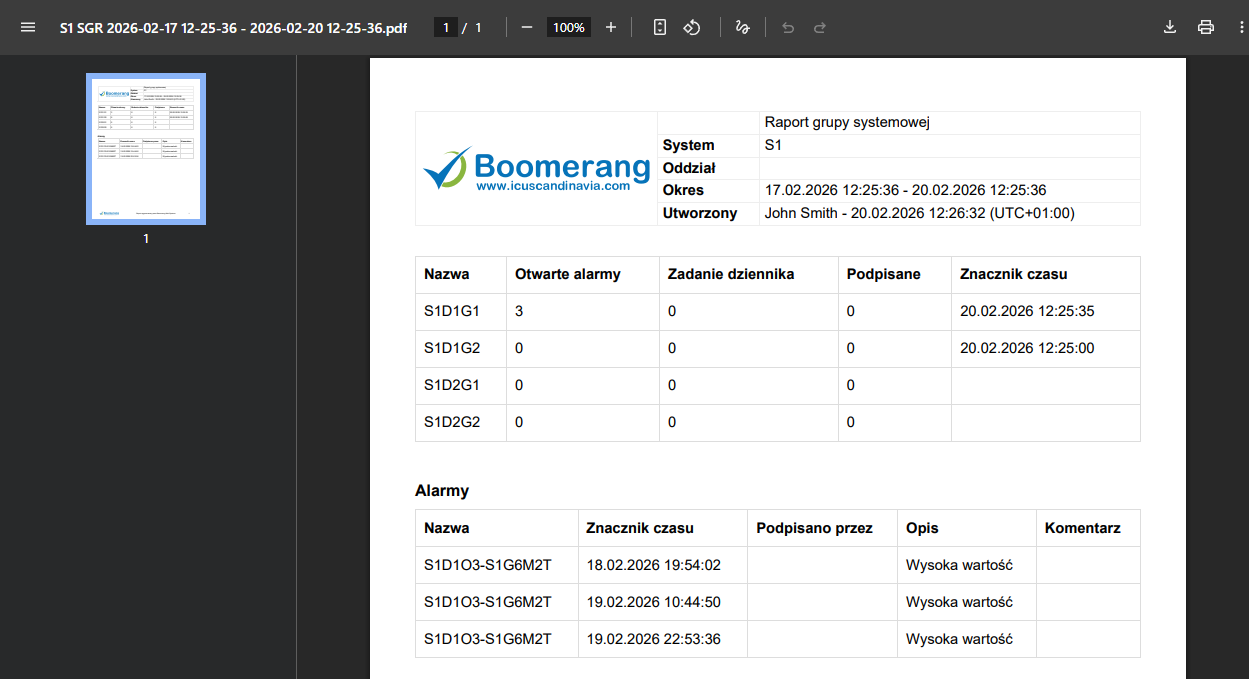The height and width of the screenshot is (679, 1249).
Task: Select the page 1 thumbnail
Action: (146, 149)
